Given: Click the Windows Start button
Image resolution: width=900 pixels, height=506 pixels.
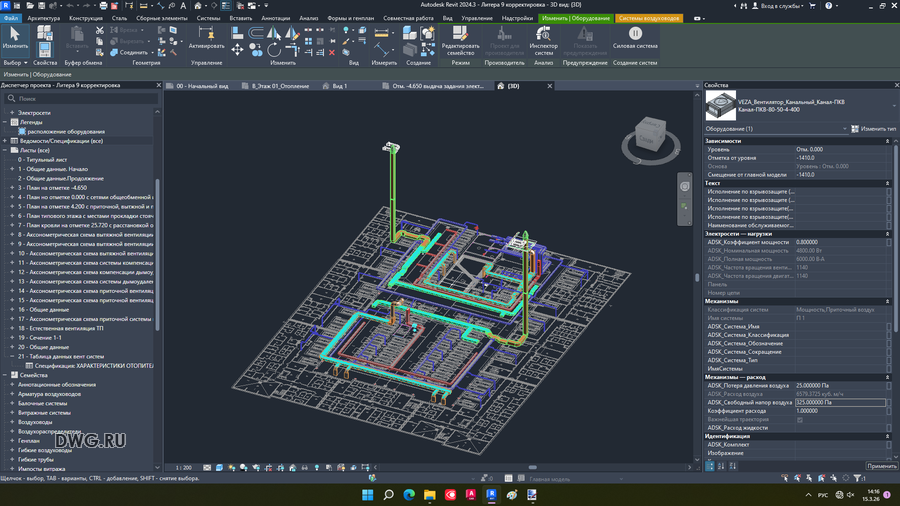Looking at the screenshot, I should pyautogui.click(x=366, y=495).
